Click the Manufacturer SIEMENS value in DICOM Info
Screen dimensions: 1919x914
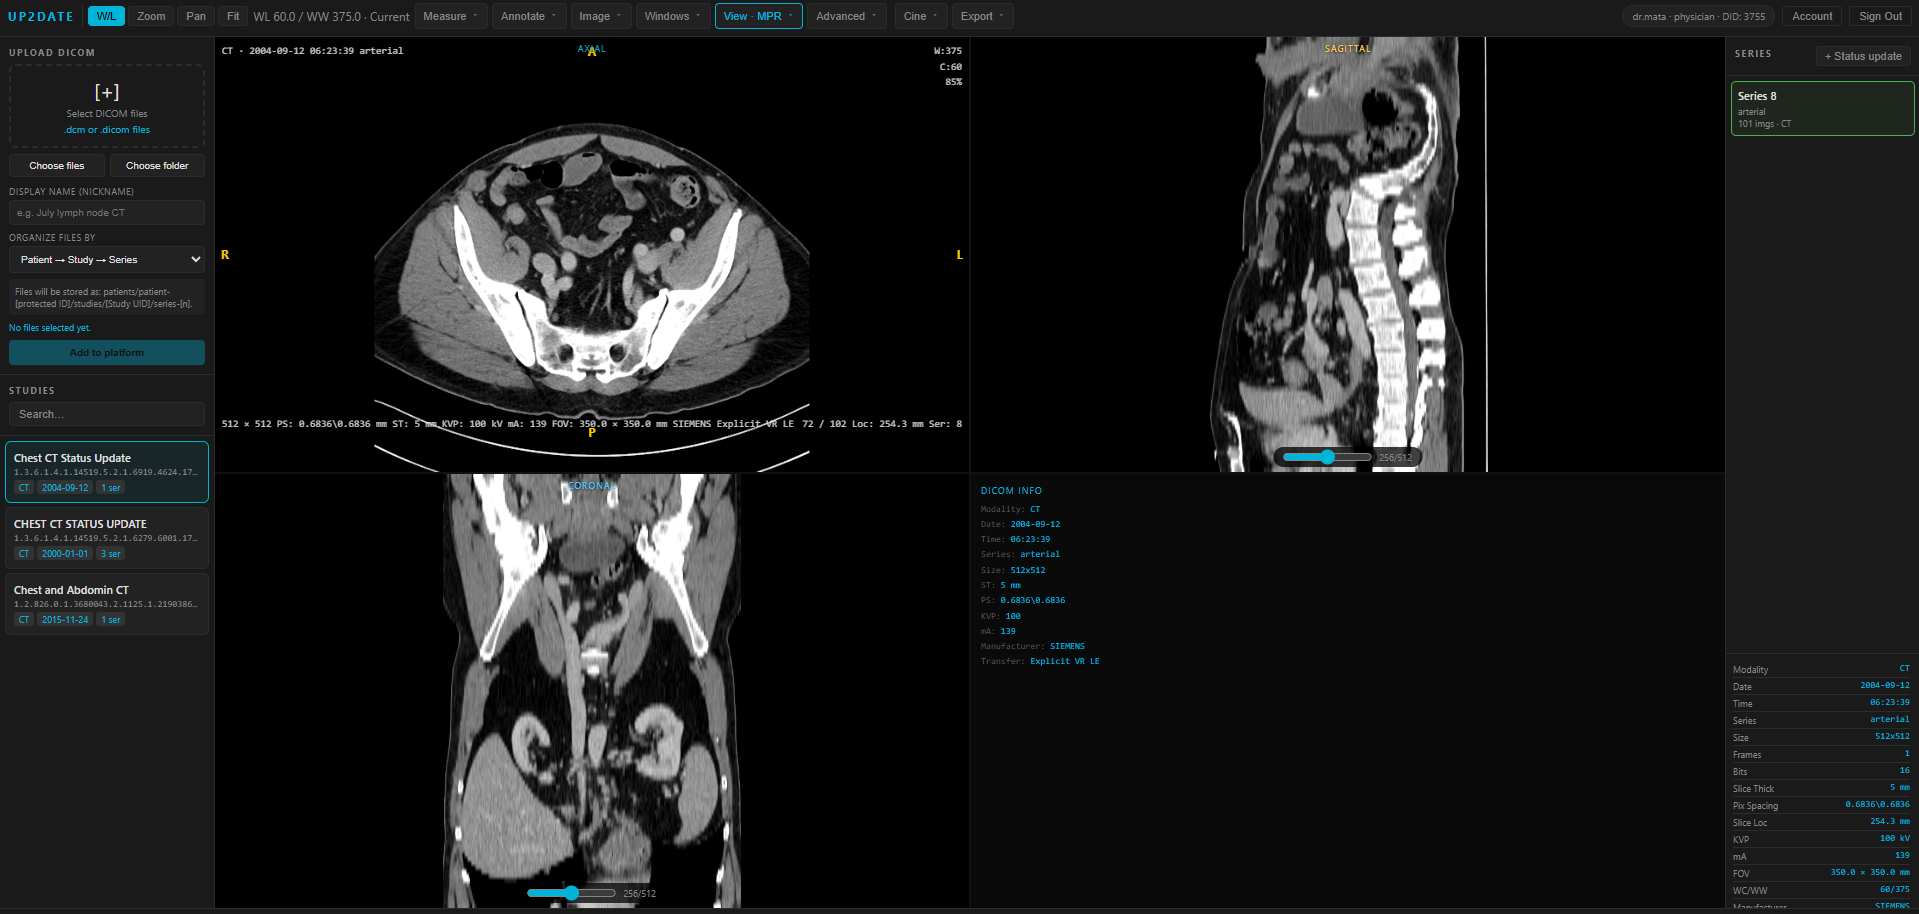point(1067,646)
